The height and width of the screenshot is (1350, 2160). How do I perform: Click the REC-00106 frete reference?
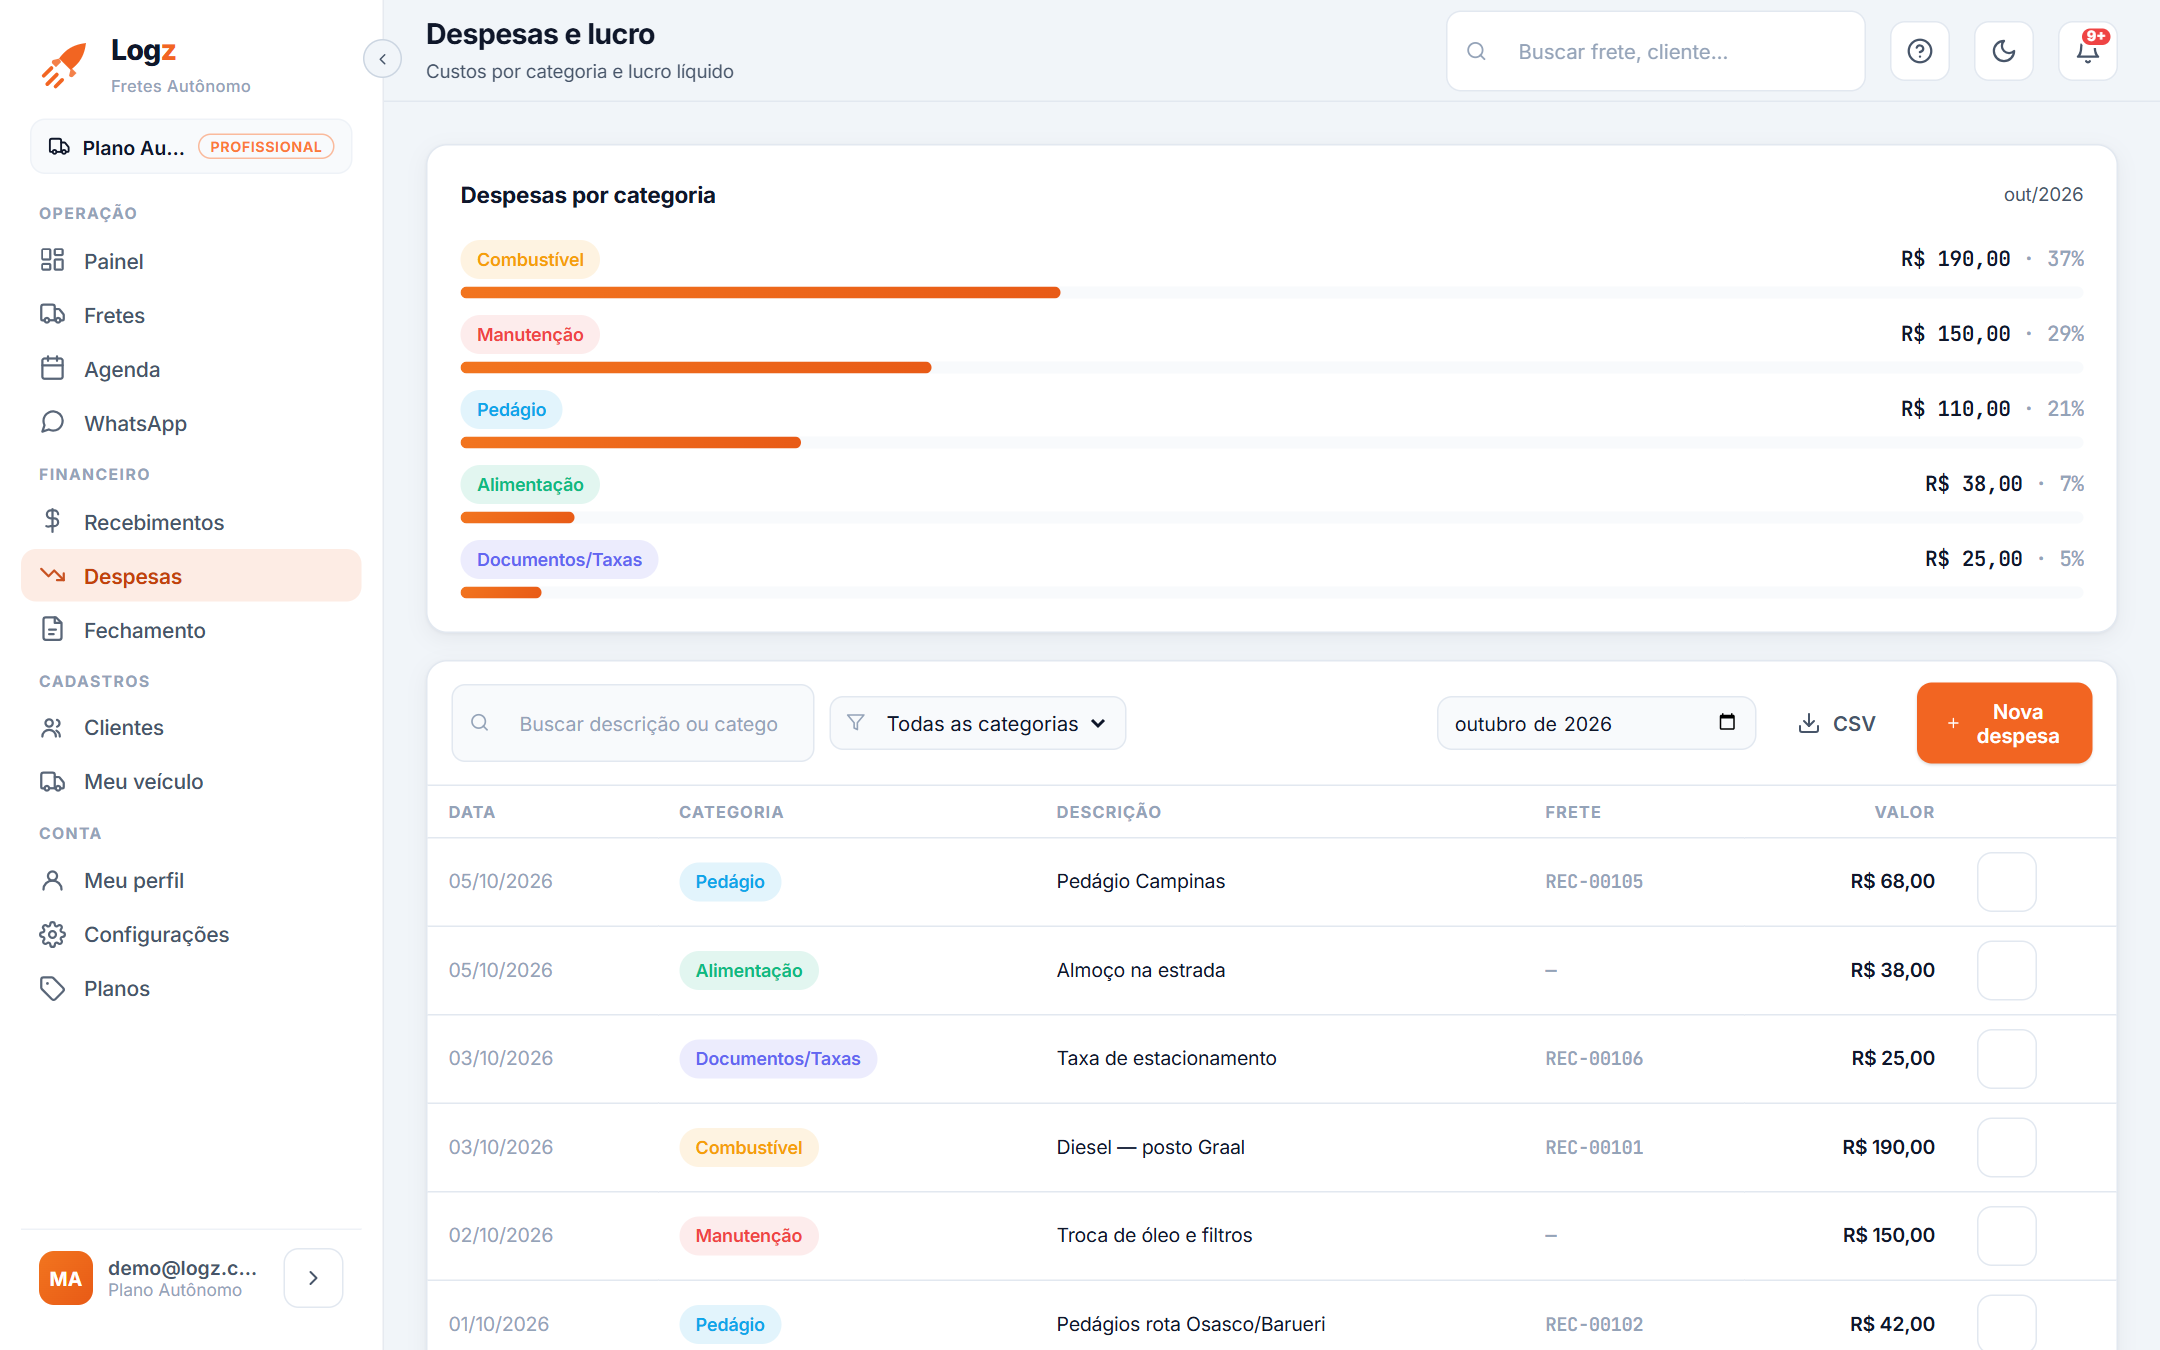tap(1594, 1058)
